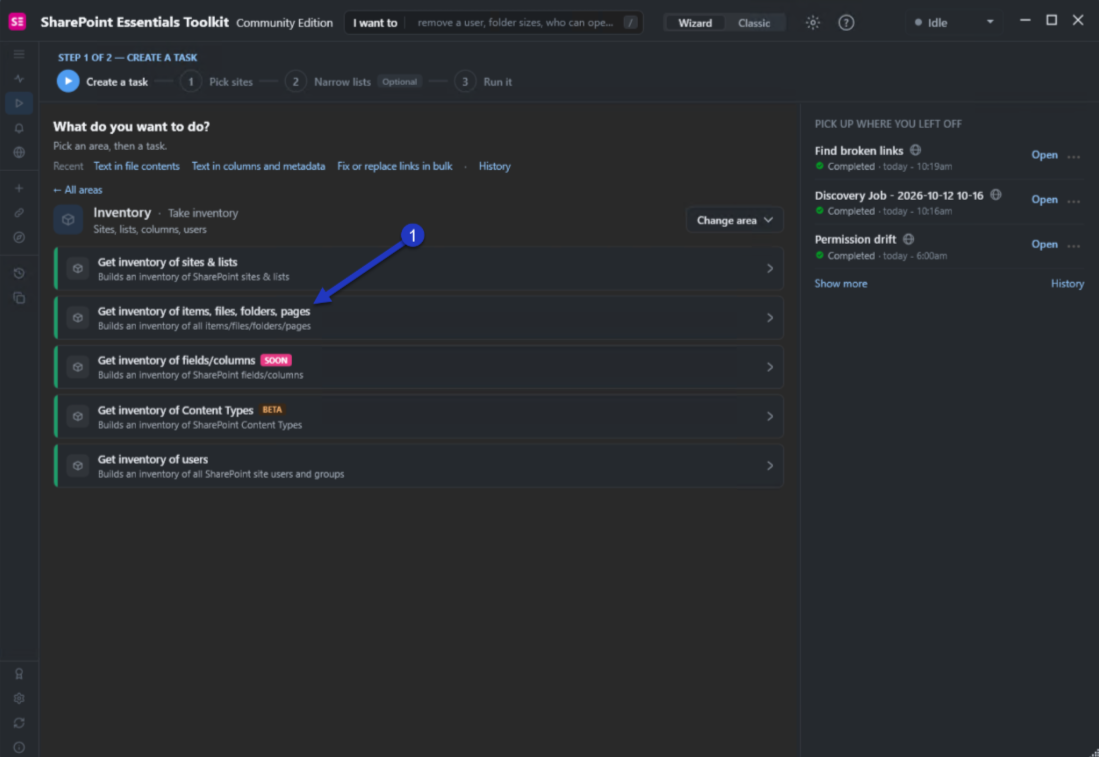Click Open for Permission drift
Image resolution: width=1099 pixels, height=757 pixels.
[x=1044, y=244]
